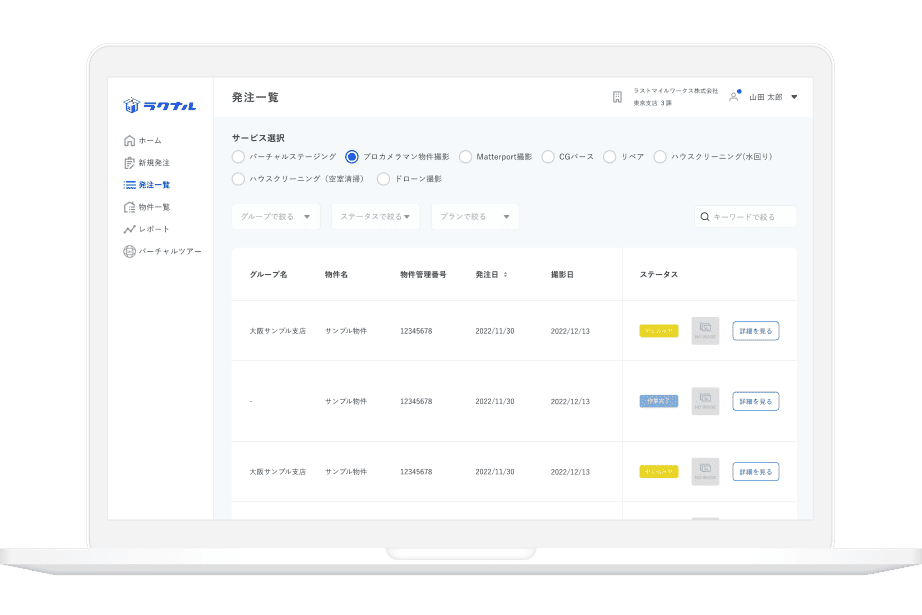Click the user profile icon with notification dot
The width and height of the screenshot is (922, 615).
[735, 96]
